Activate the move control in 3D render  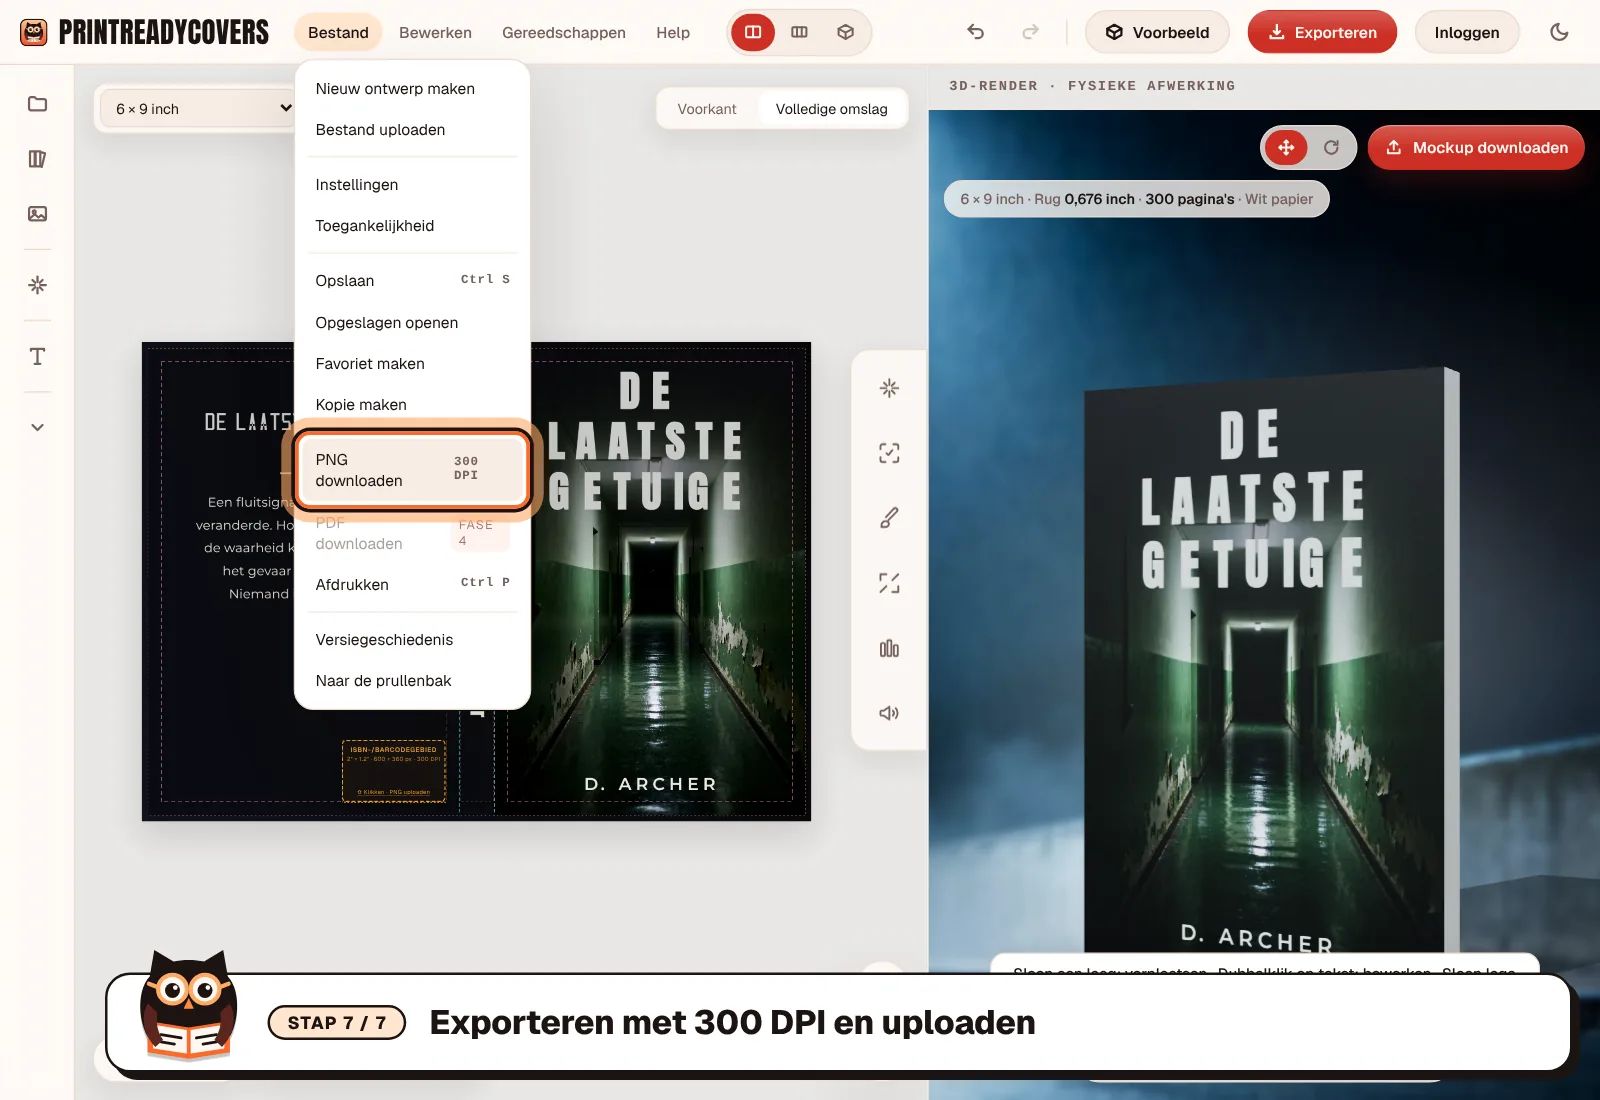tap(1286, 148)
